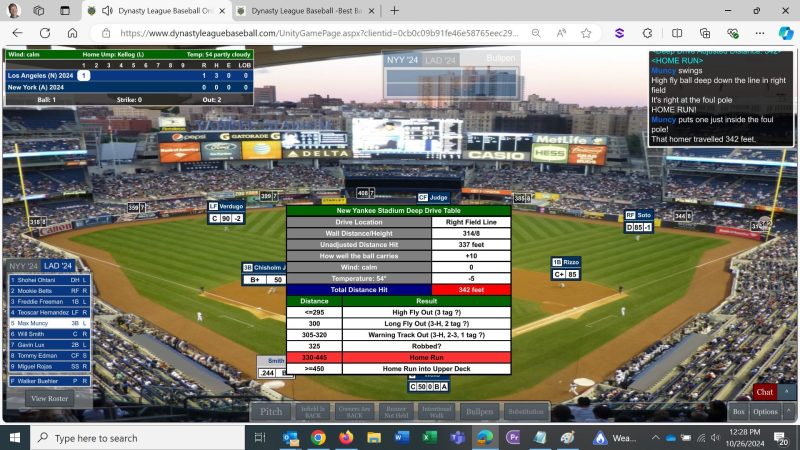This screenshot has height=450, width=800.
Task: Select the LAD '24 lineup tab
Action: 58,266
